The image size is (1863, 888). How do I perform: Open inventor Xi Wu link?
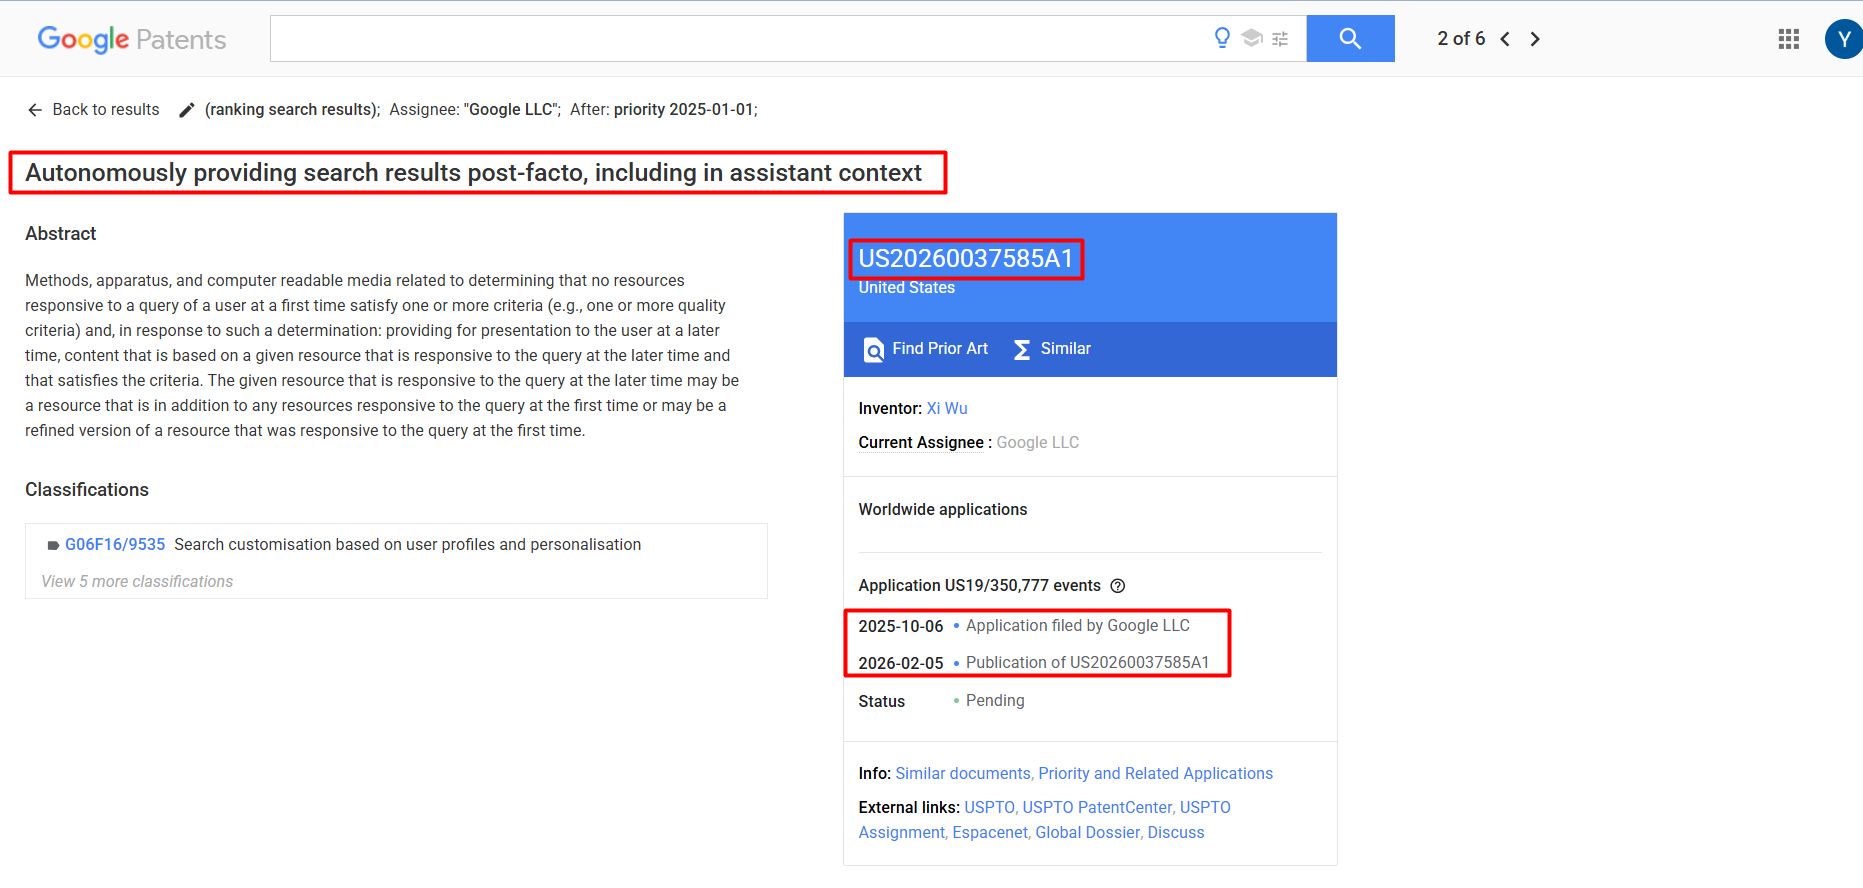click(947, 408)
